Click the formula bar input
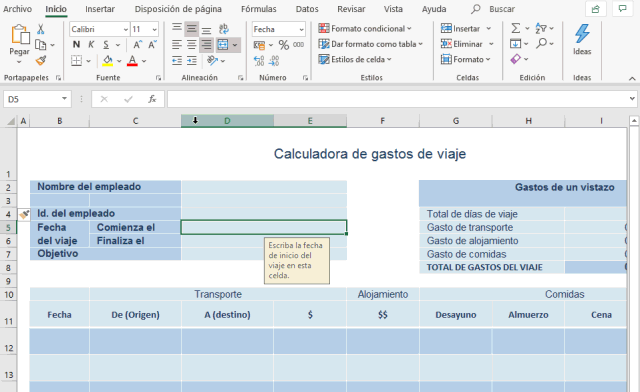The width and height of the screenshot is (640, 392). coord(398,99)
